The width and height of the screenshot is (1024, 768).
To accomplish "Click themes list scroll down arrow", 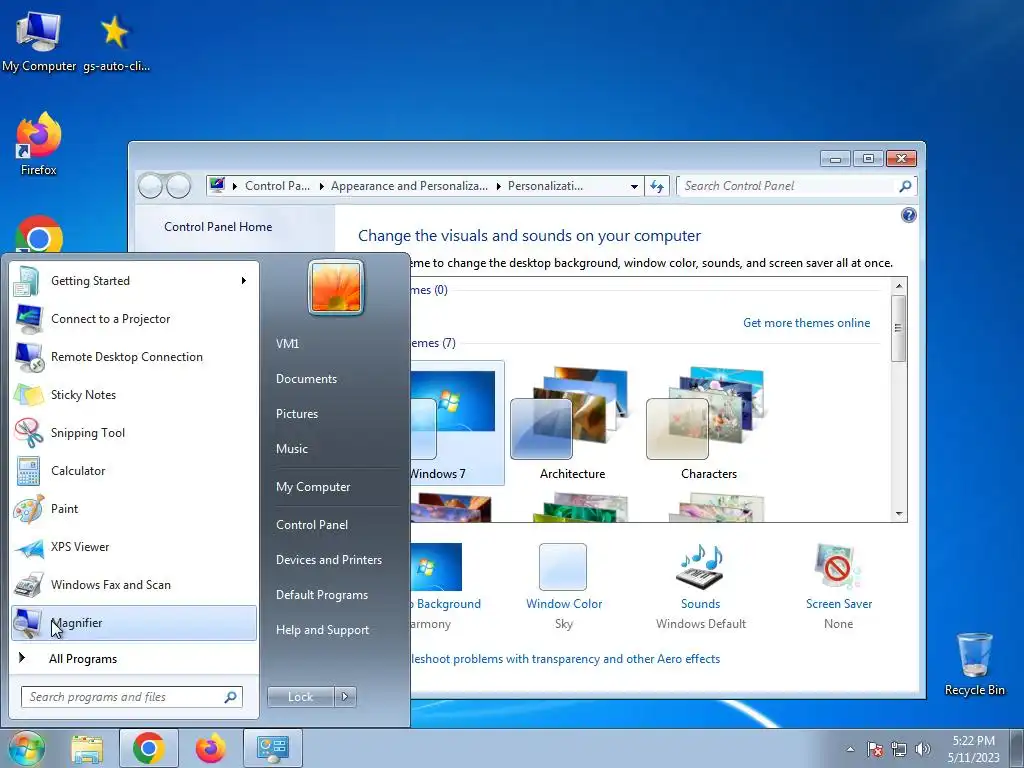I will click(899, 514).
